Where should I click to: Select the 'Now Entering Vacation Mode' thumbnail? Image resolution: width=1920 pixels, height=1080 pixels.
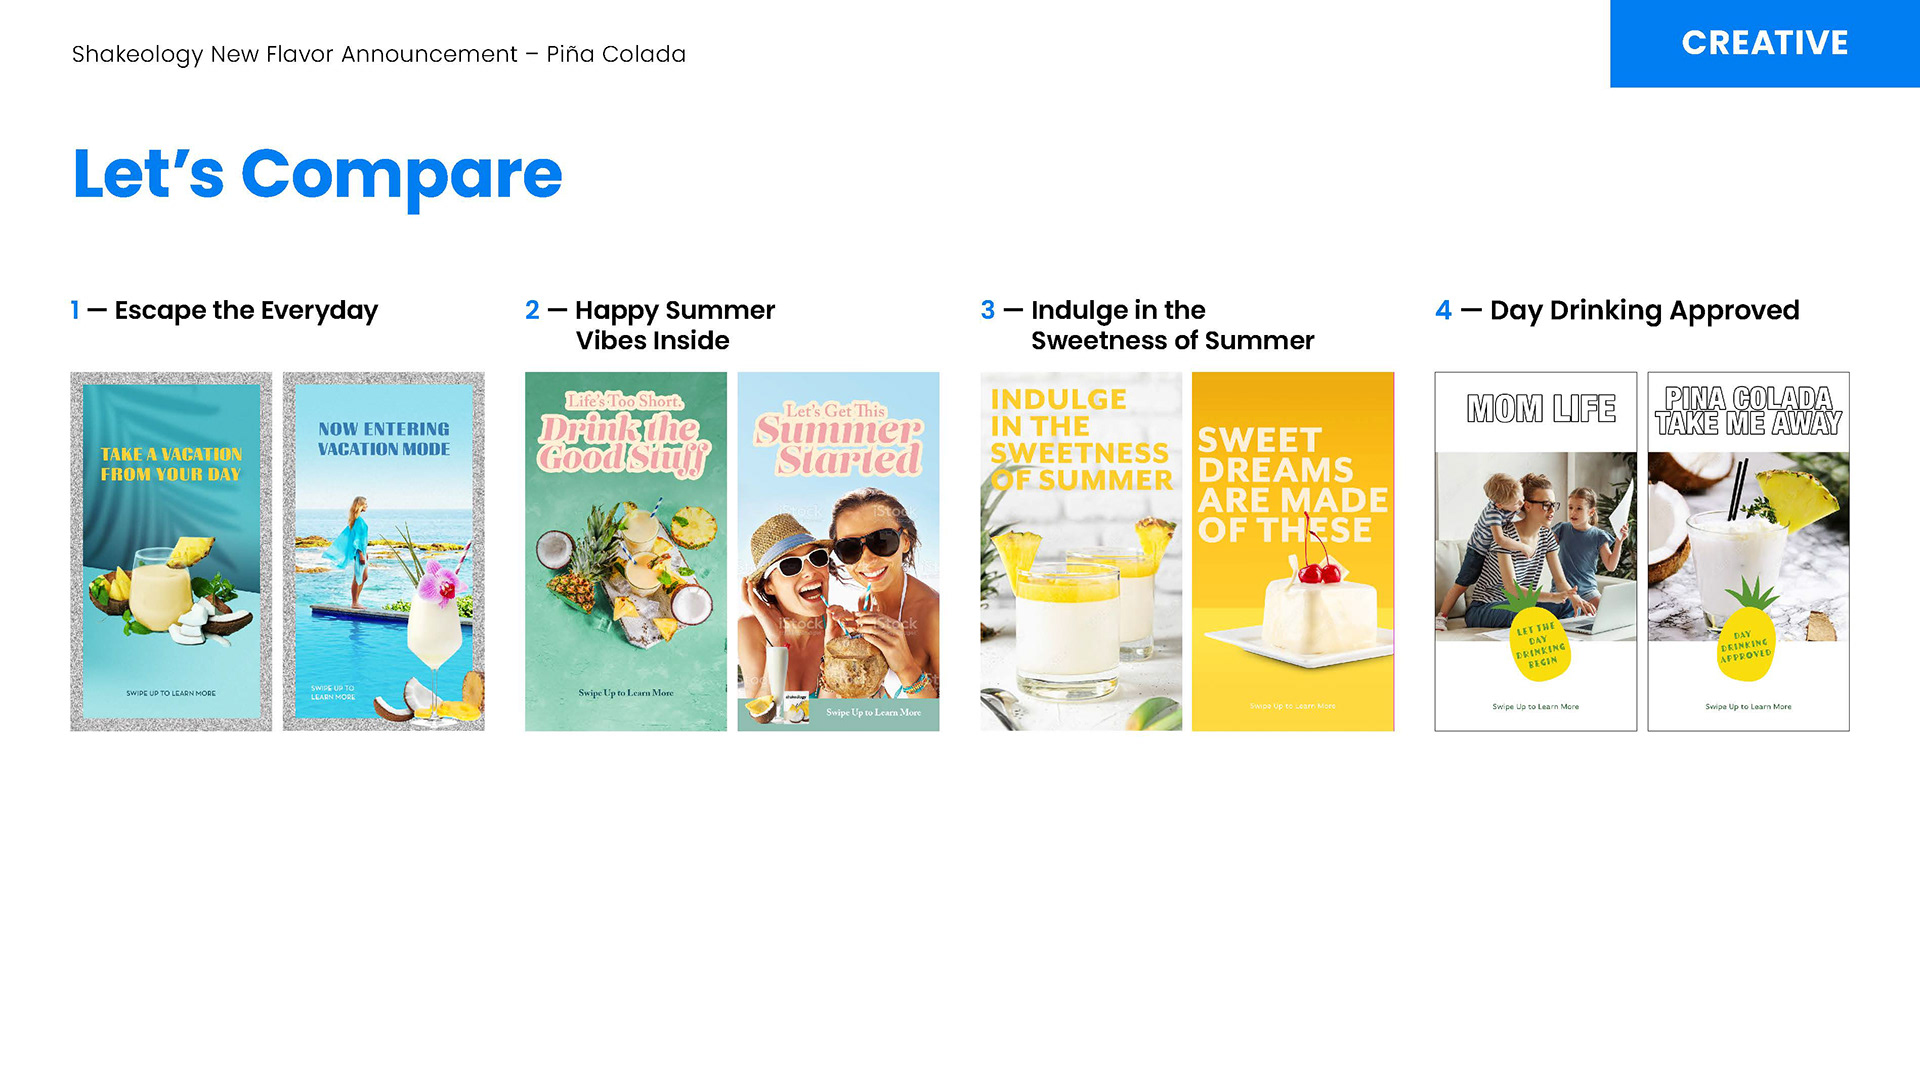(x=383, y=551)
